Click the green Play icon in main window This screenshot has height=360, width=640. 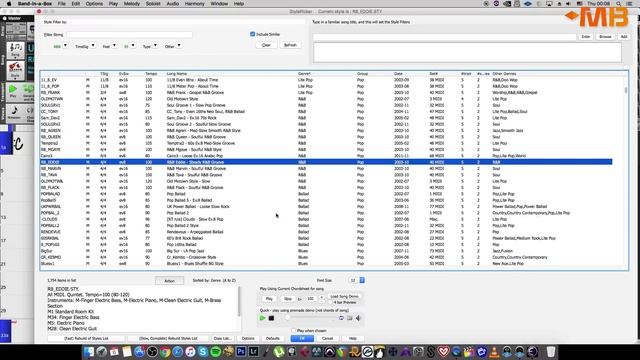tap(13, 91)
